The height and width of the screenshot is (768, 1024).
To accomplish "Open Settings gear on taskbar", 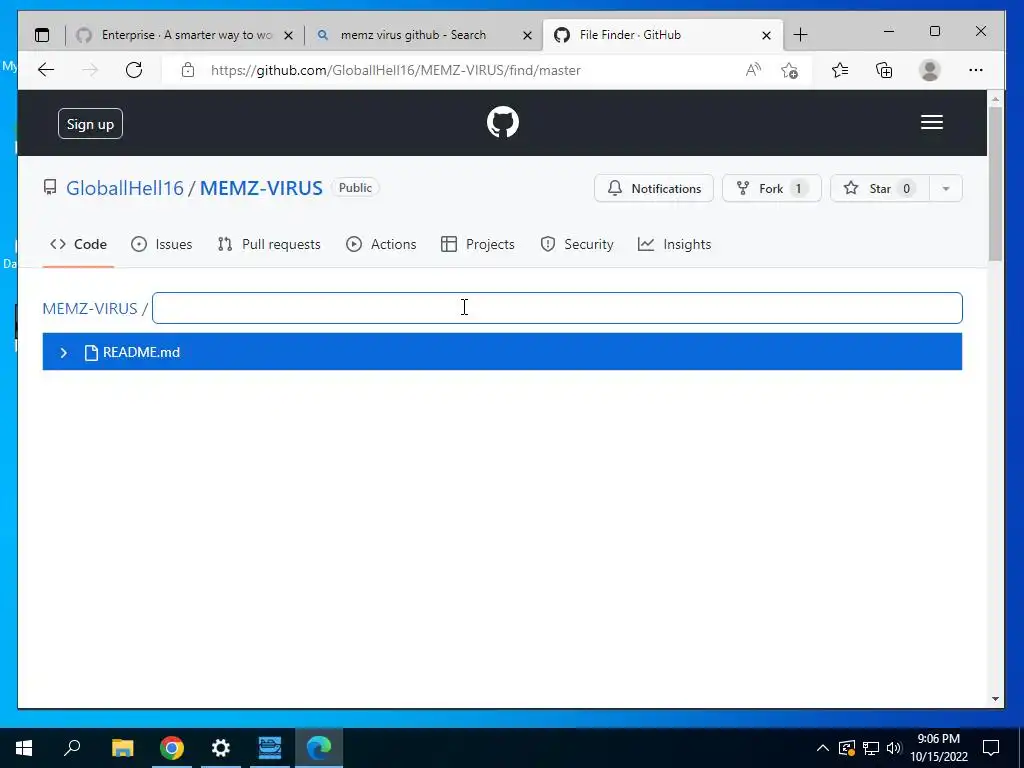I will point(221,748).
